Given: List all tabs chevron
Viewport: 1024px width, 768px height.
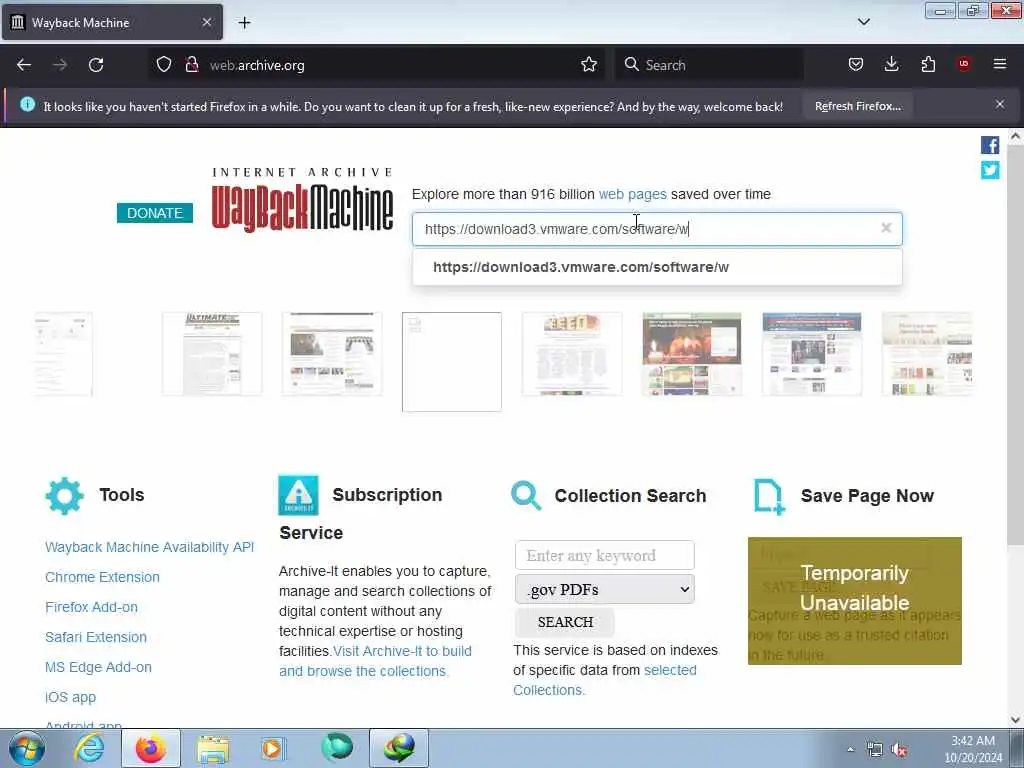Looking at the screenshot, I should (863, 22).
